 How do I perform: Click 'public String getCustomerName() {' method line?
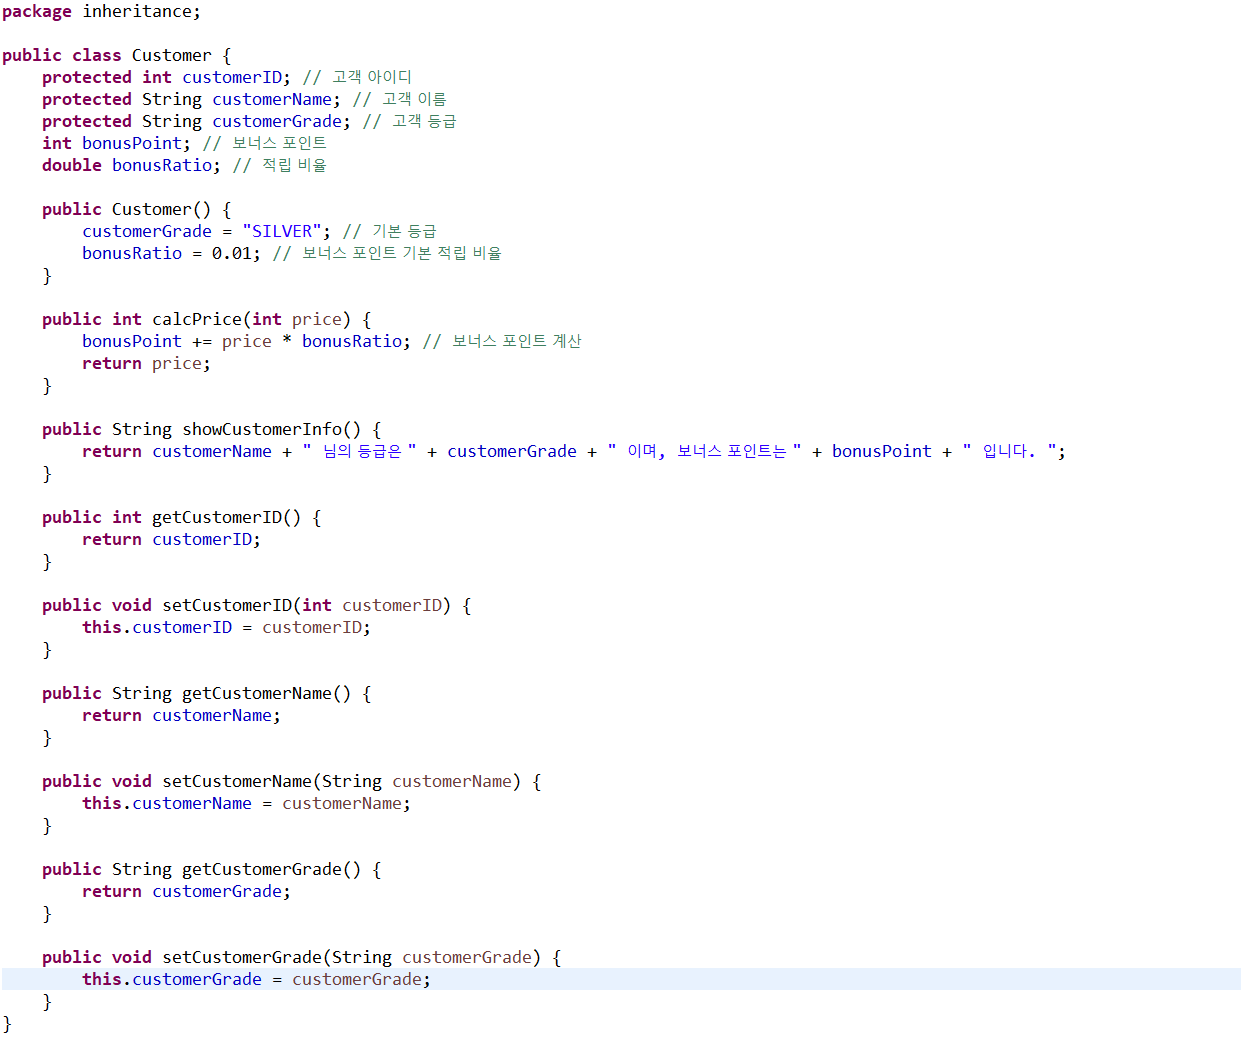[207, 694]
